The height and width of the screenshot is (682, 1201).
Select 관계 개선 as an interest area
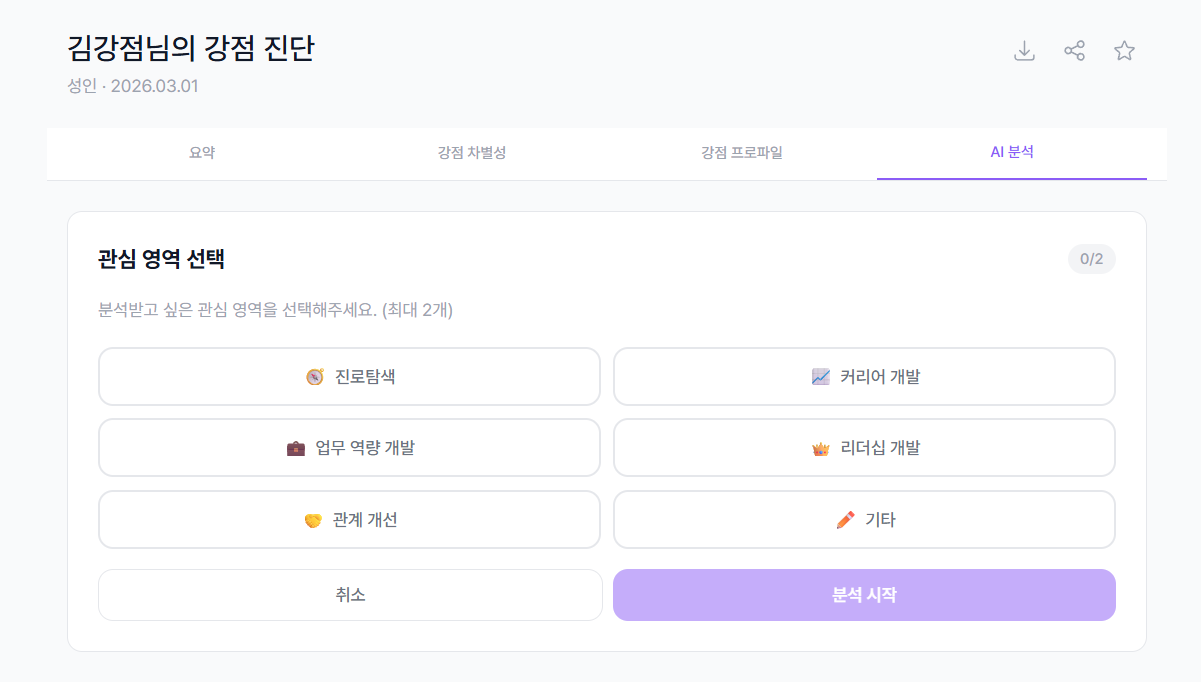(x=349, y=519)
